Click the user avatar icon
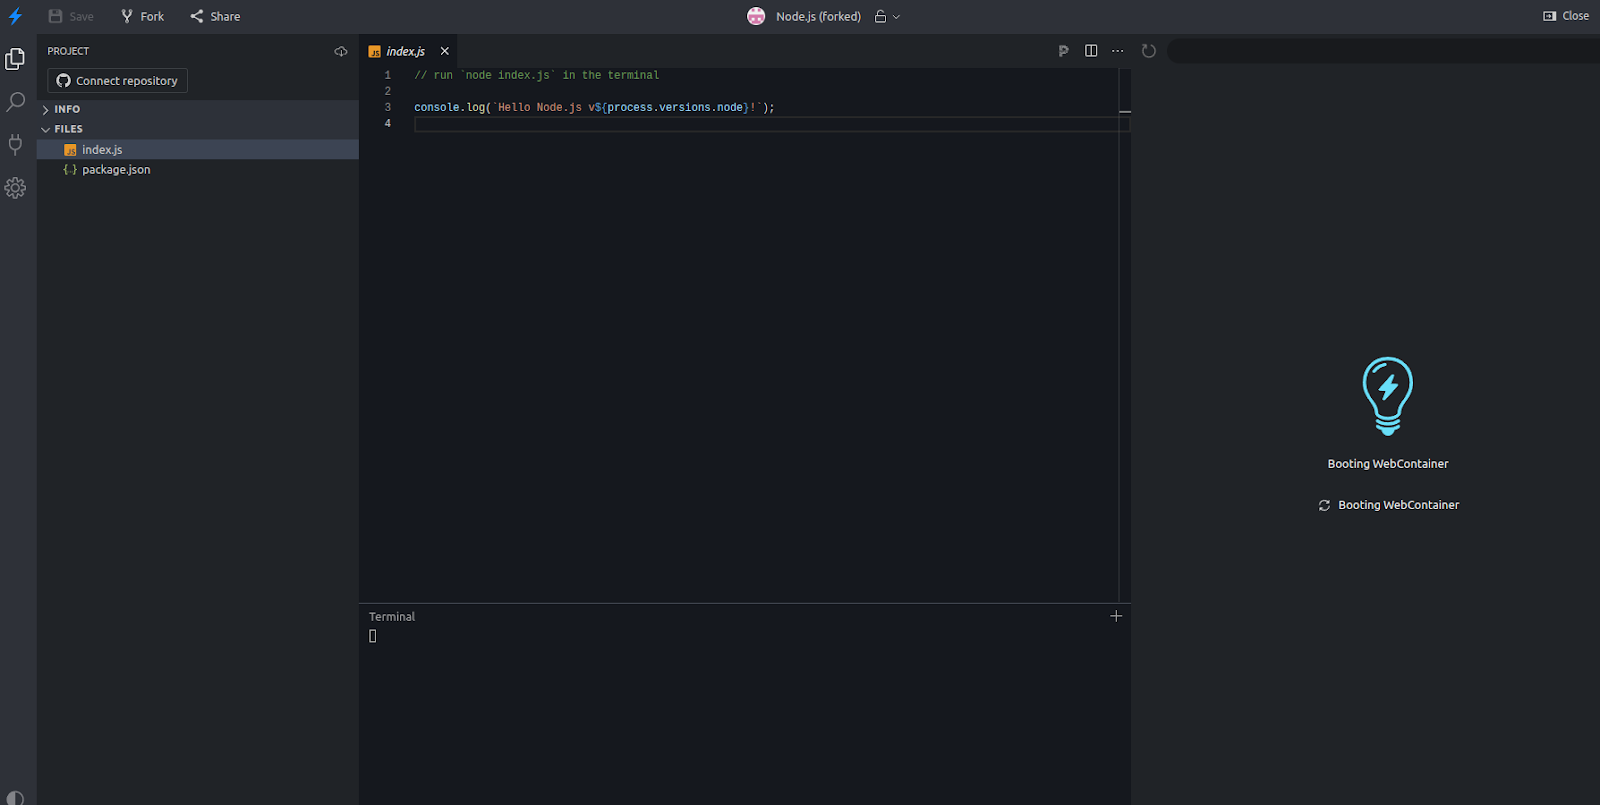This screenshot has height=805, width=1600. tap(756, 16)
